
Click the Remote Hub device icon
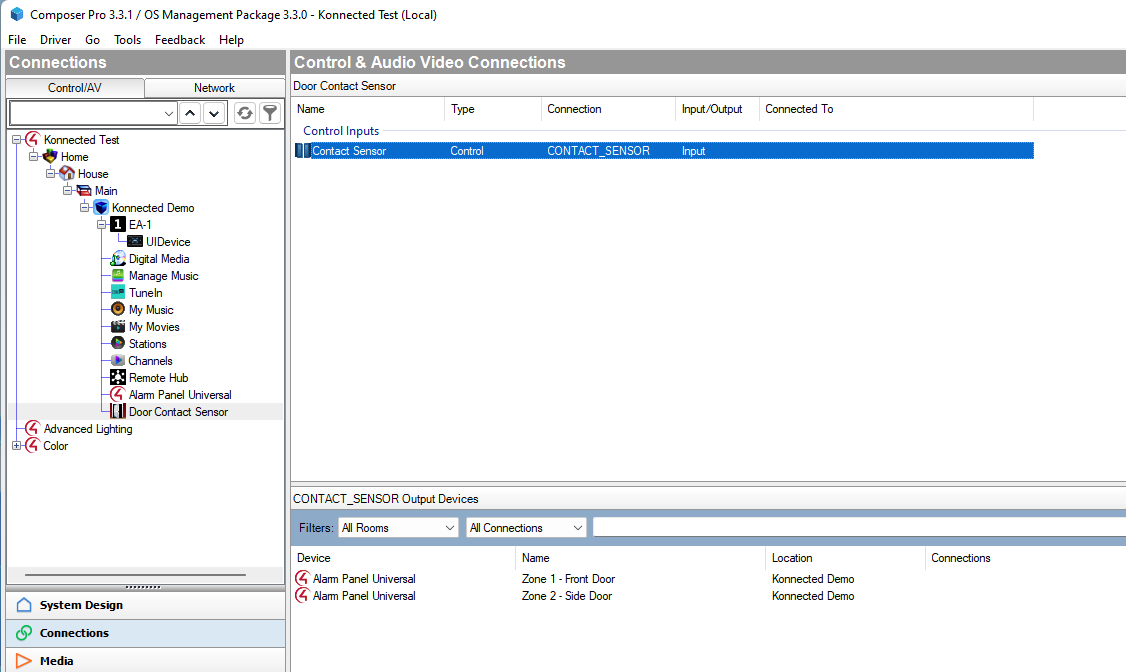click(119, 377)
